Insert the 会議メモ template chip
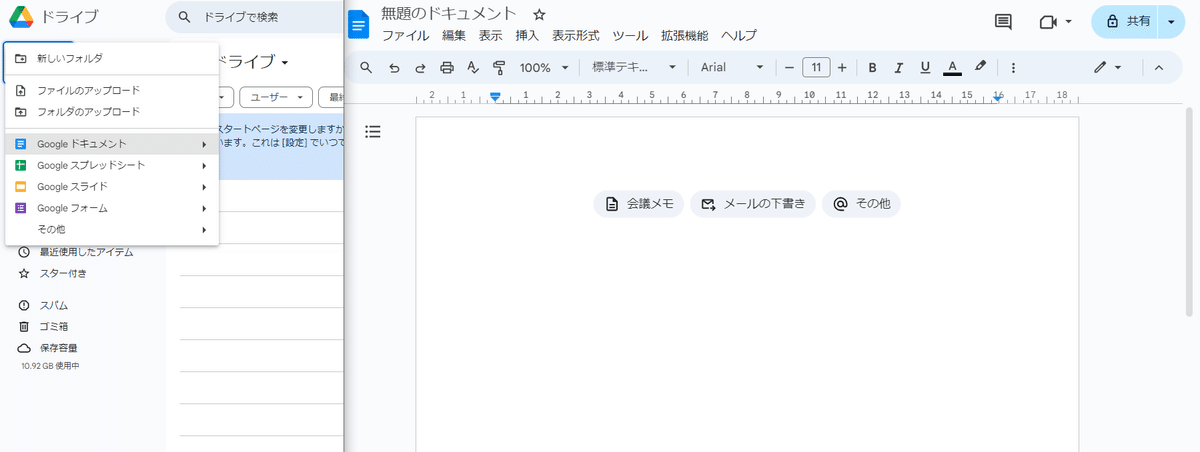1200x452 pixels. (x=639, y=204)
